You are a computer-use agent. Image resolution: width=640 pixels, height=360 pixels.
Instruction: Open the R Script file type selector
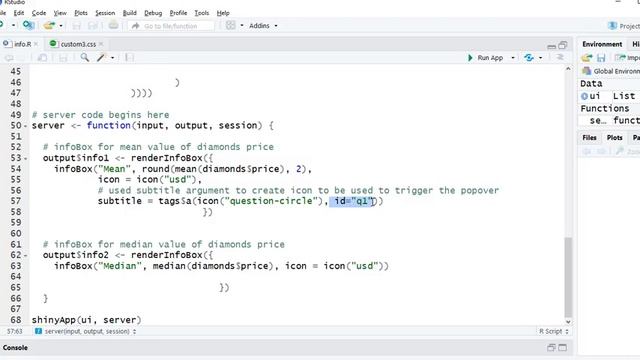554,331
